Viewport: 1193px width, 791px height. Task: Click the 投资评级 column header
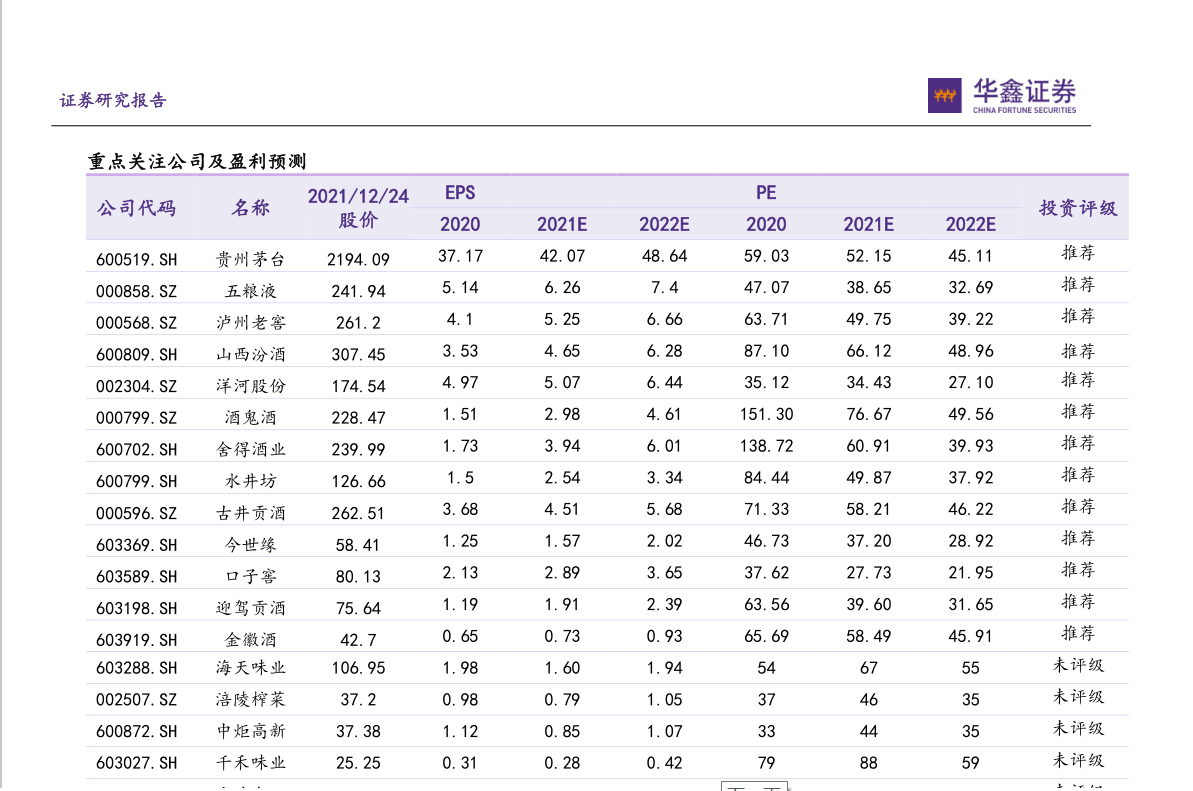(x=1078, y=208)
